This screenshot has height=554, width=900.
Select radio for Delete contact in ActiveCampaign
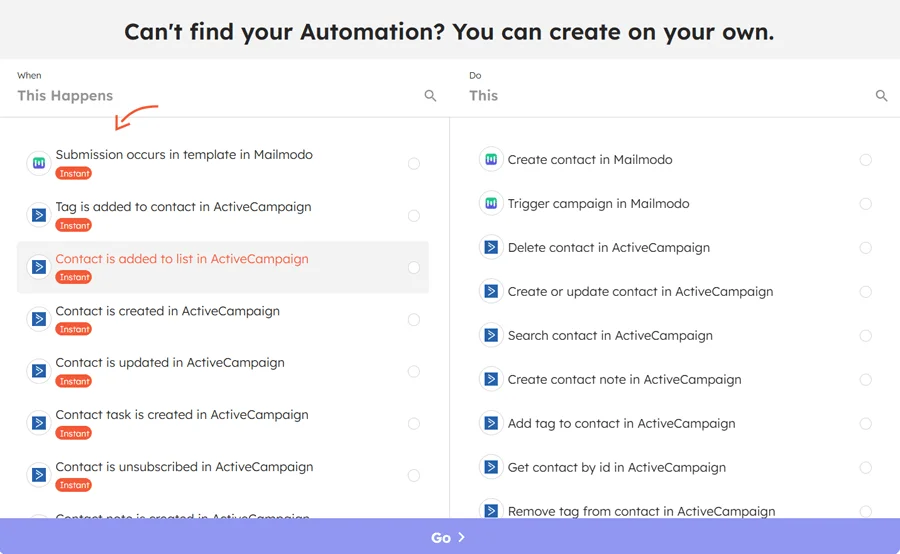[866, 248]
